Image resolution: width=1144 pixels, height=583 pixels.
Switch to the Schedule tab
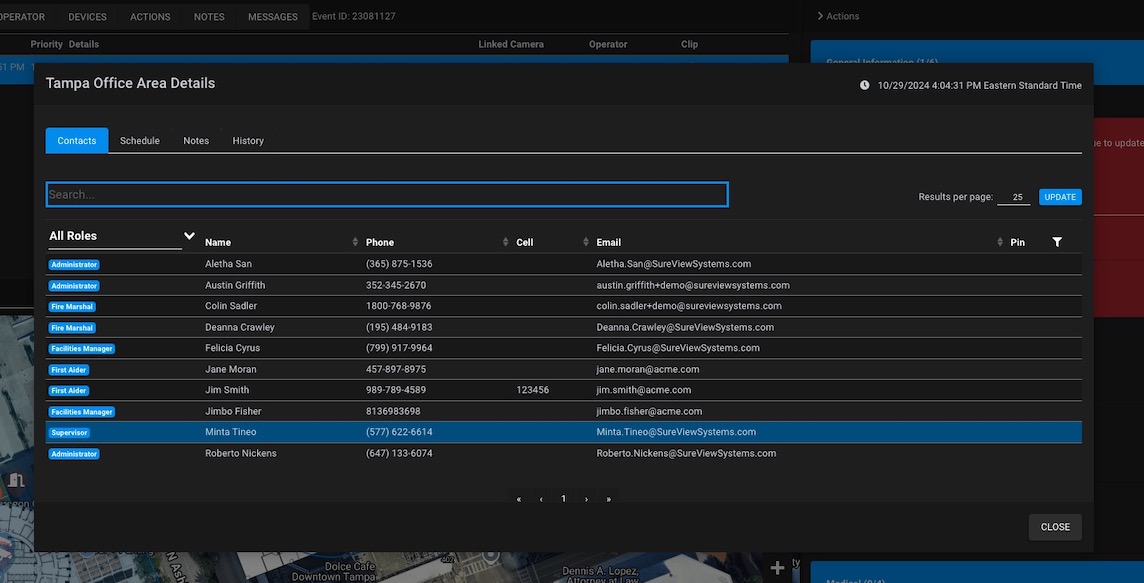pos(139,141)
